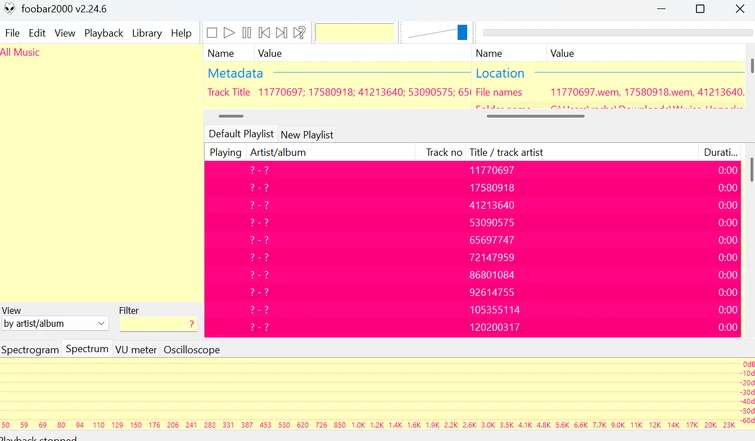Open the Oscilloscope visualization tab
Screen dimensions: 755x441
[x=192, y=350]
